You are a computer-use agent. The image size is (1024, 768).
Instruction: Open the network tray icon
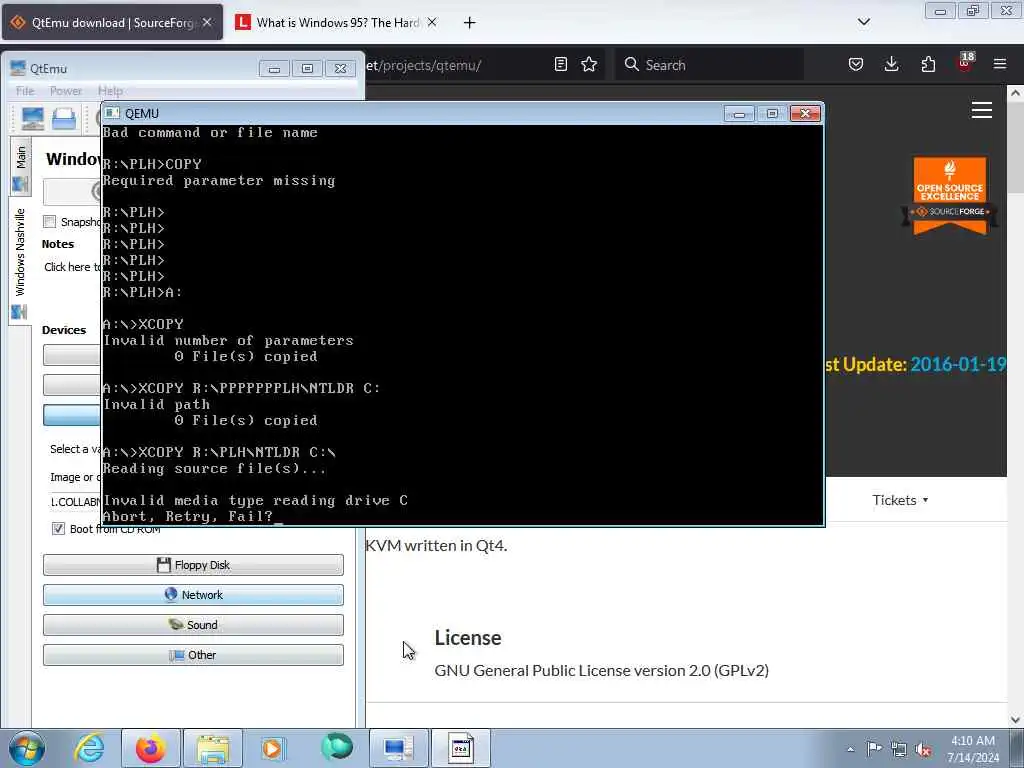click(899, 749)
